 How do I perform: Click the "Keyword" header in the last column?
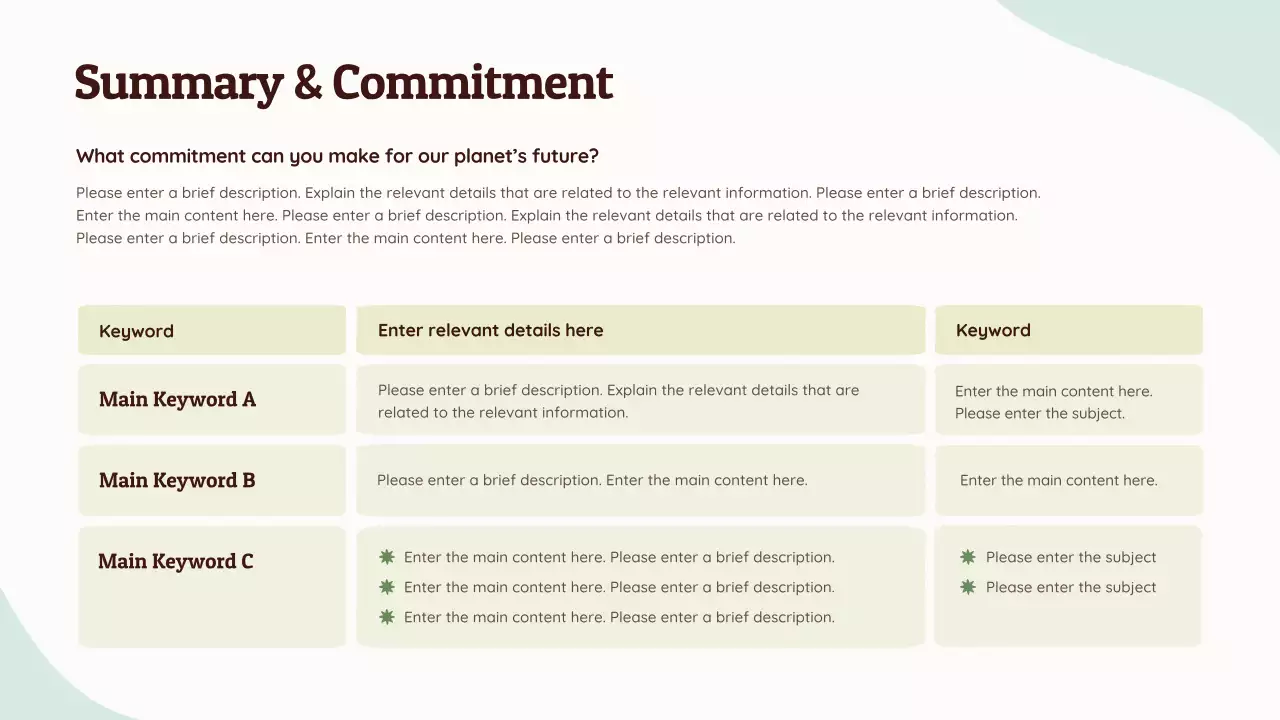point(993,330)
